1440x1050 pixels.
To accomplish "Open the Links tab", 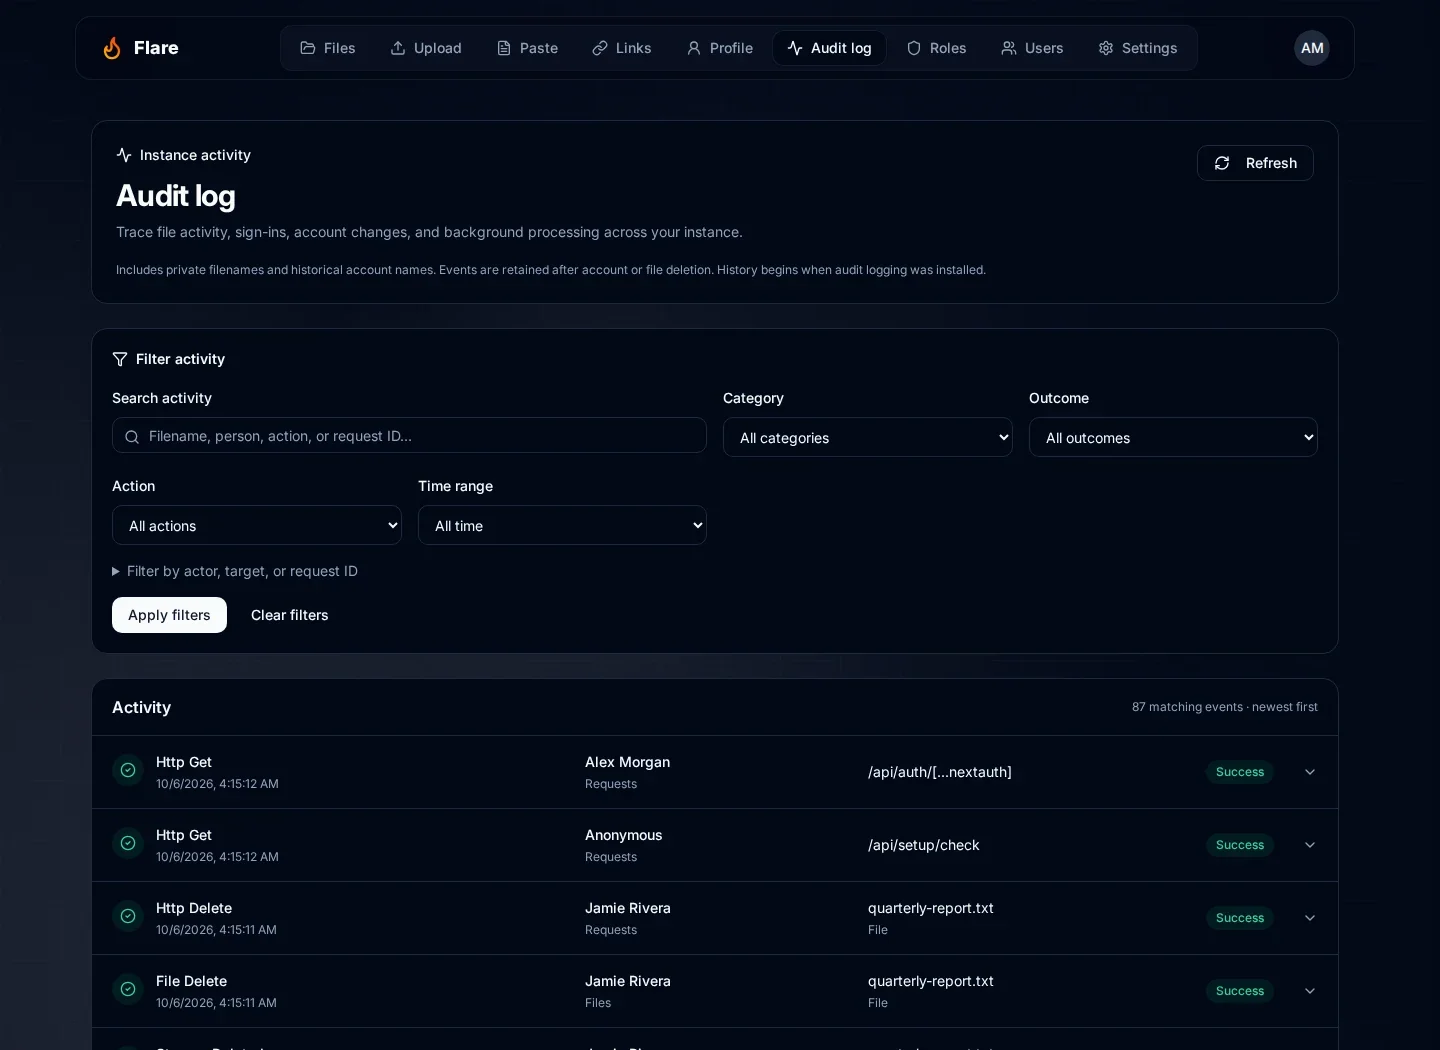I will point(621,48).
